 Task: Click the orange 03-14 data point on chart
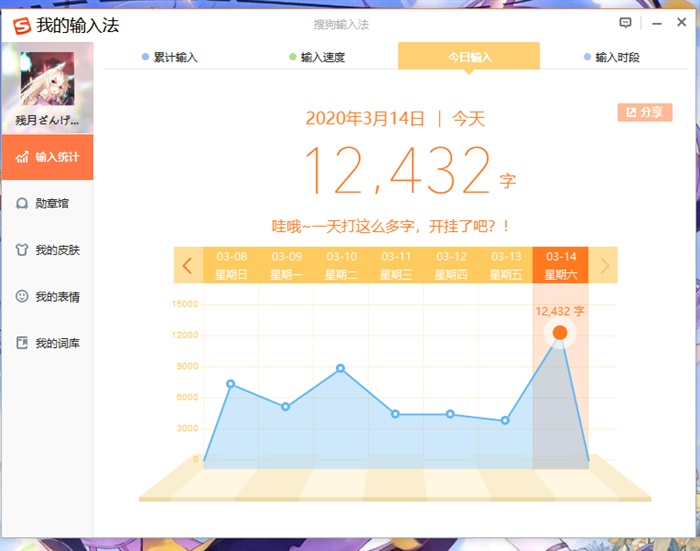coord(560,332)
